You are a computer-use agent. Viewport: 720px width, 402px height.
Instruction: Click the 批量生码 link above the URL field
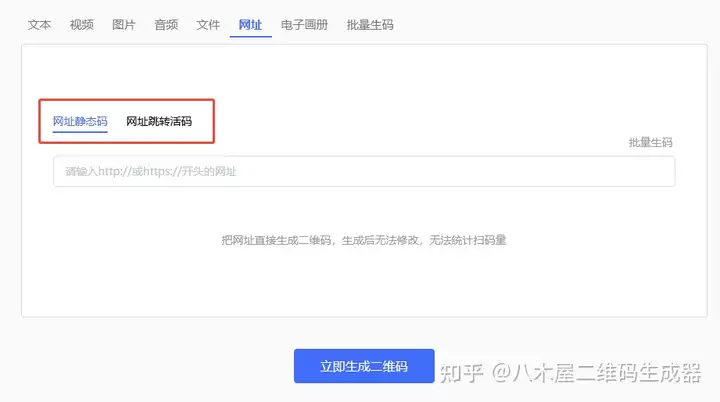(x=650, y=142)
